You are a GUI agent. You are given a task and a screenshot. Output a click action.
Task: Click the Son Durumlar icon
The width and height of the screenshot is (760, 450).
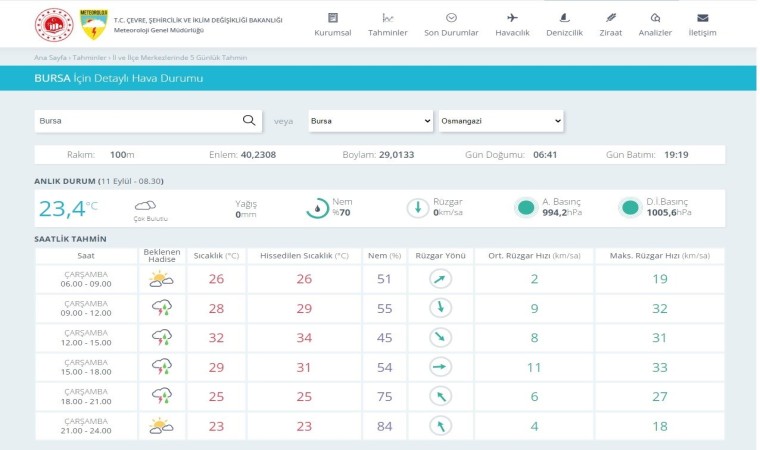451,18
